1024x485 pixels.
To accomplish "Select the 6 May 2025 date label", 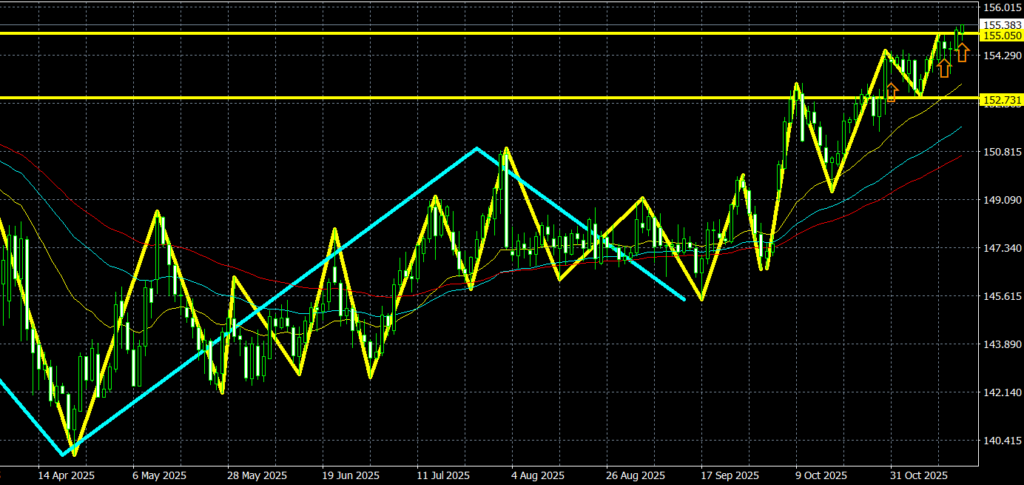I will (158, 475).
